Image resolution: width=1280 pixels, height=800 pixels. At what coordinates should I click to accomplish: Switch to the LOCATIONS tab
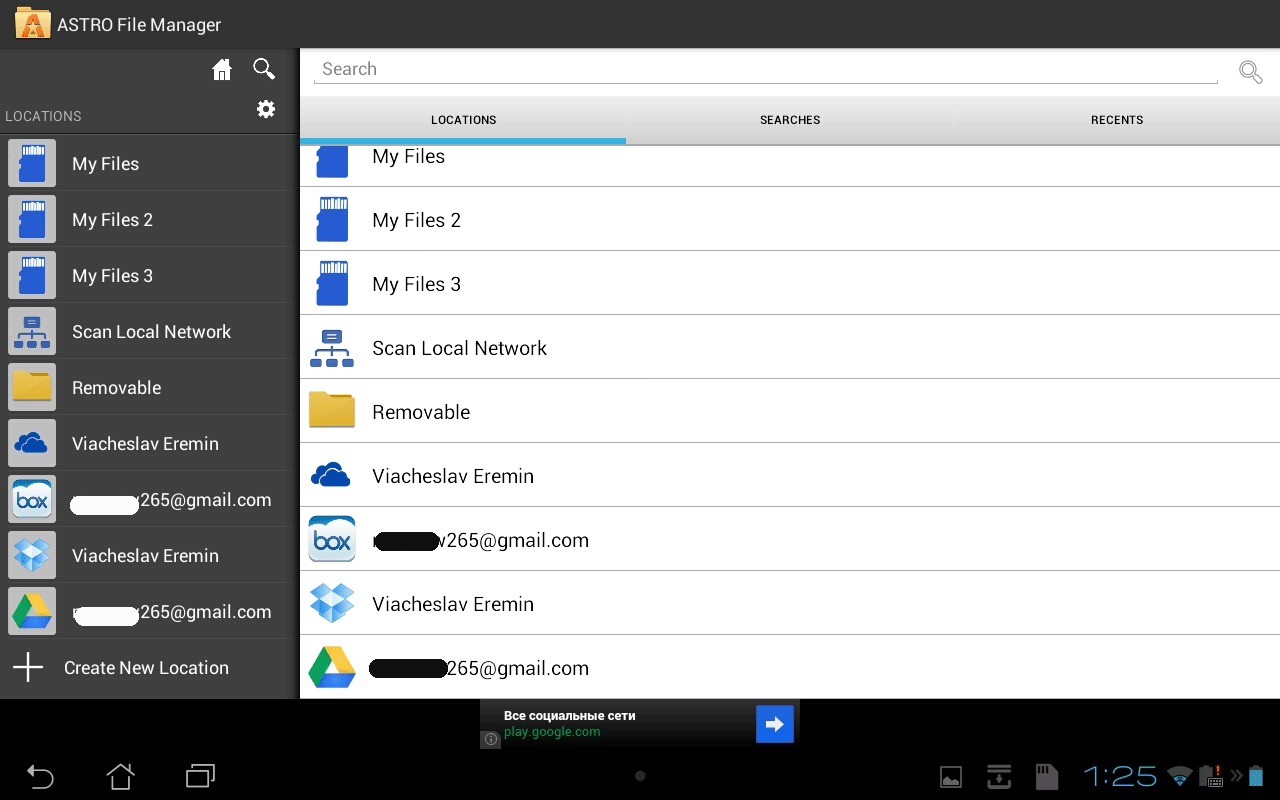(x=463, y=120)
